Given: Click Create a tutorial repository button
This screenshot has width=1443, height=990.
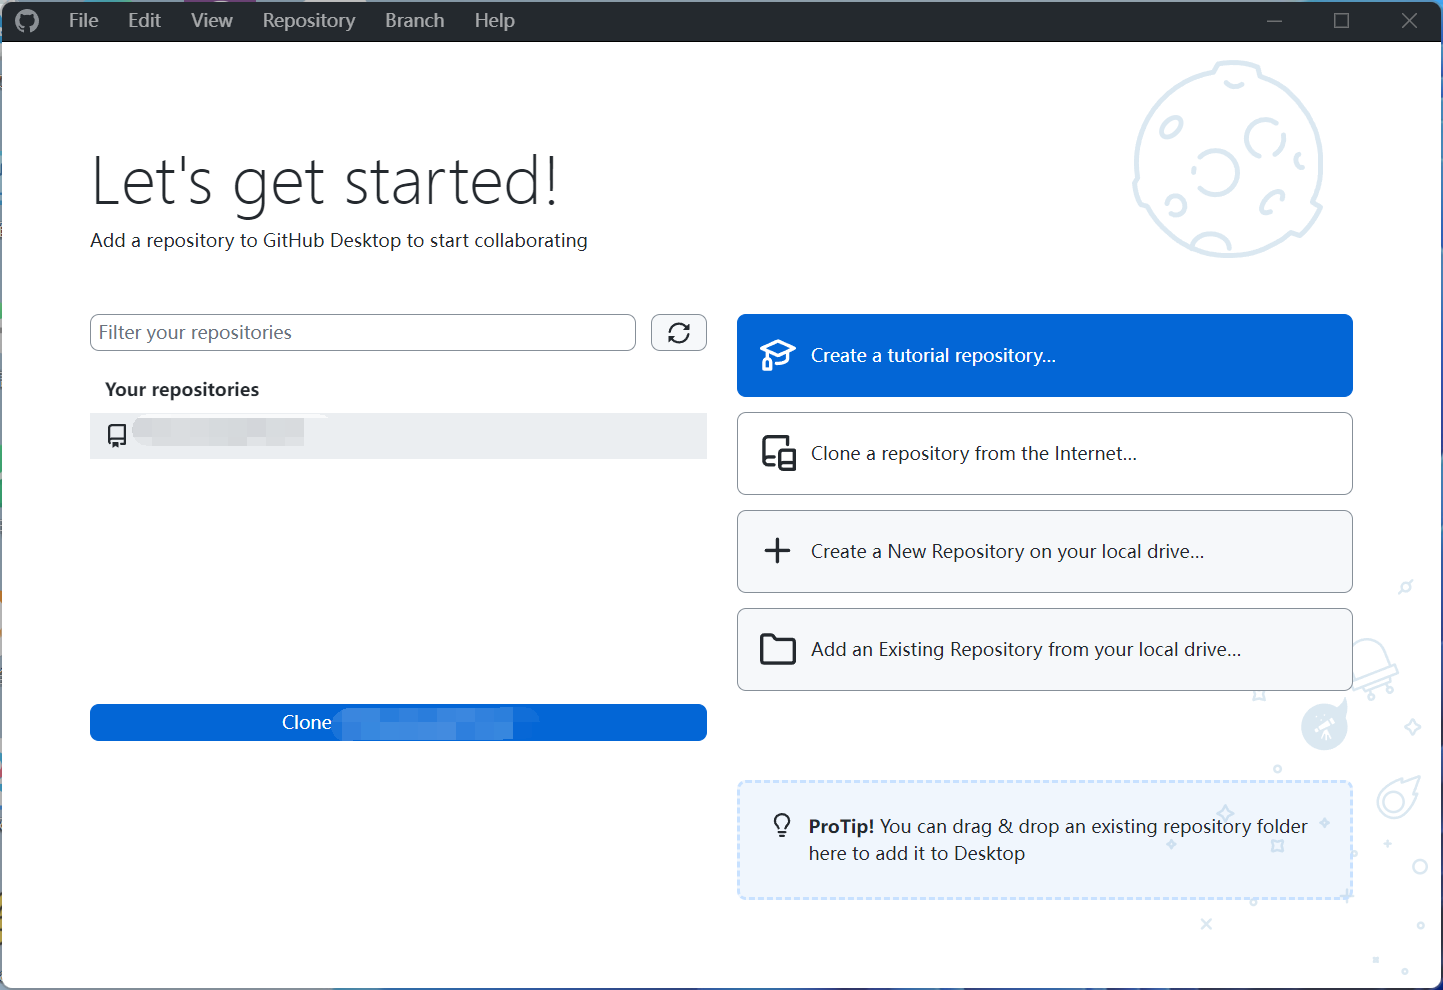Looking at the screenshot, I should 1045,356.
